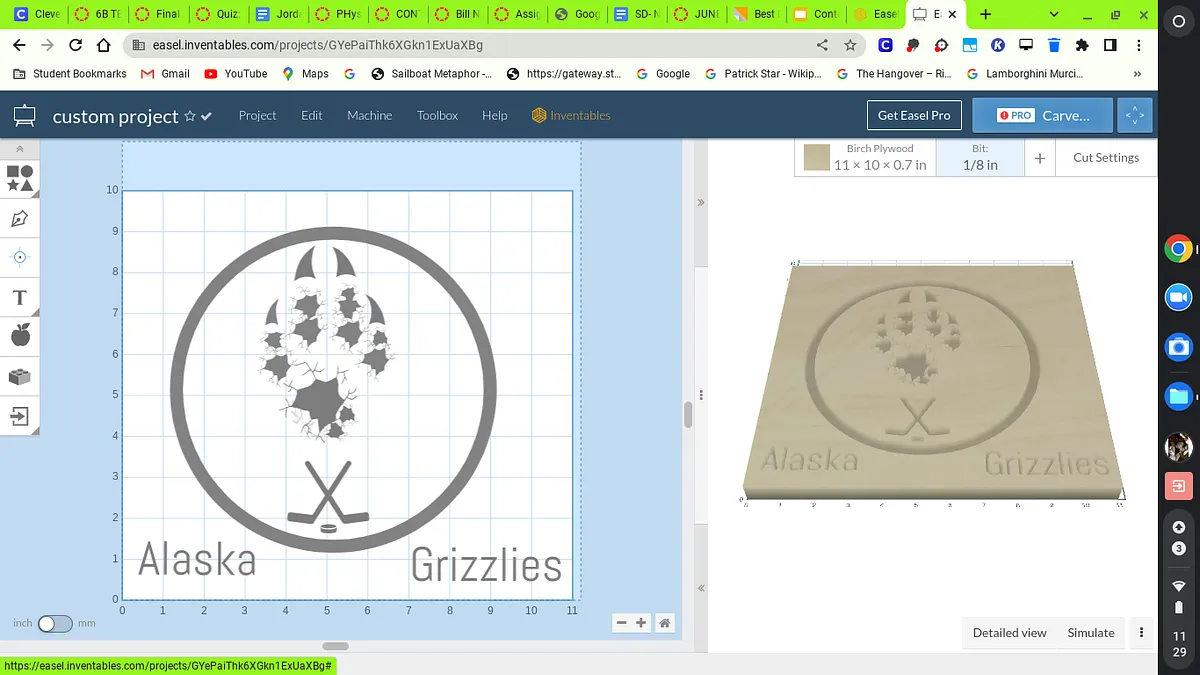Expand panel using the upper double-arrow divider

point(701,202)
